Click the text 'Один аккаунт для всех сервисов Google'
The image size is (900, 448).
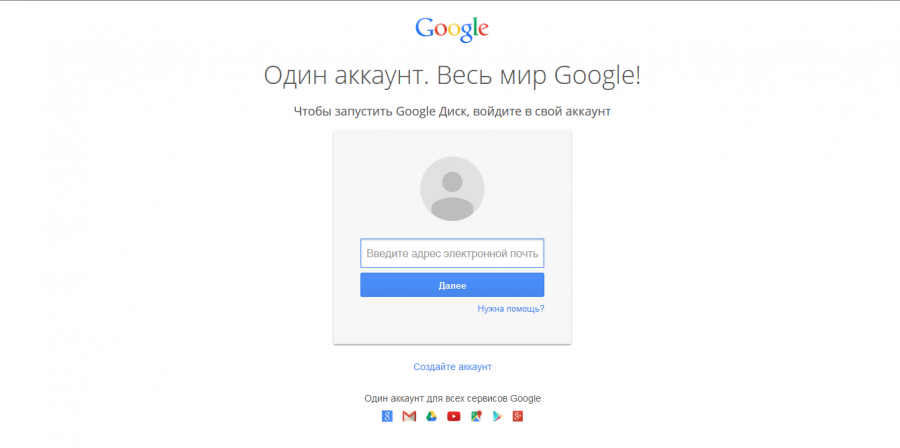click(452, 398)
